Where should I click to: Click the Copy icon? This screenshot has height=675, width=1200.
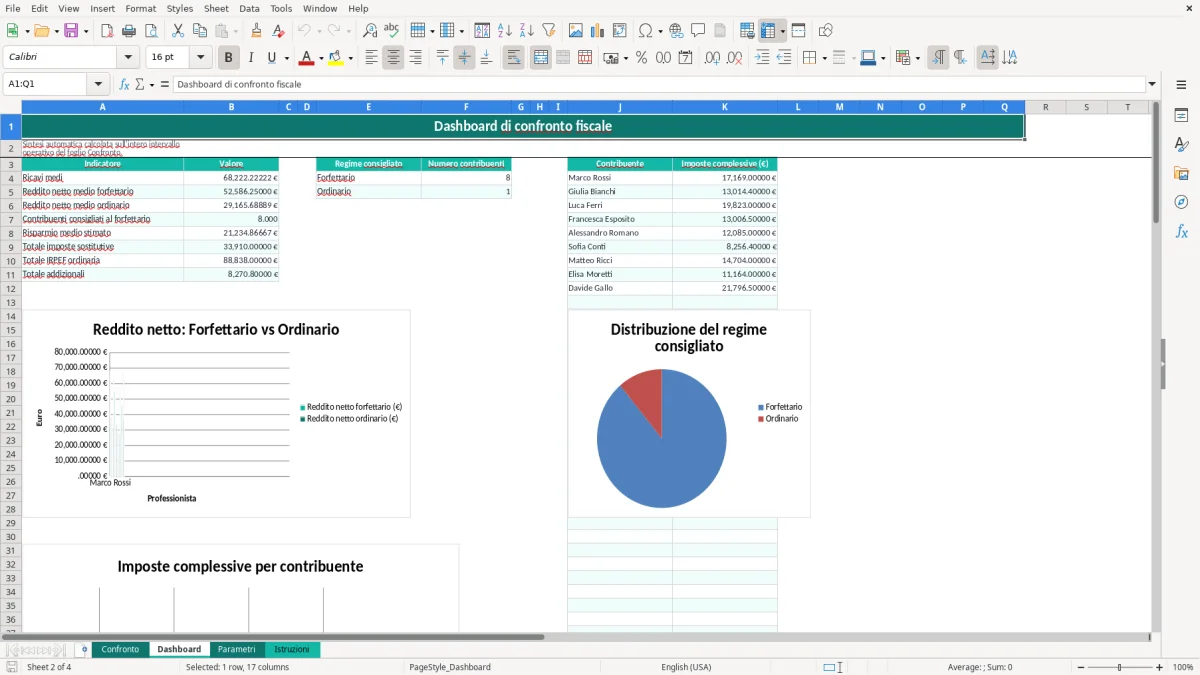click(200, 31)
